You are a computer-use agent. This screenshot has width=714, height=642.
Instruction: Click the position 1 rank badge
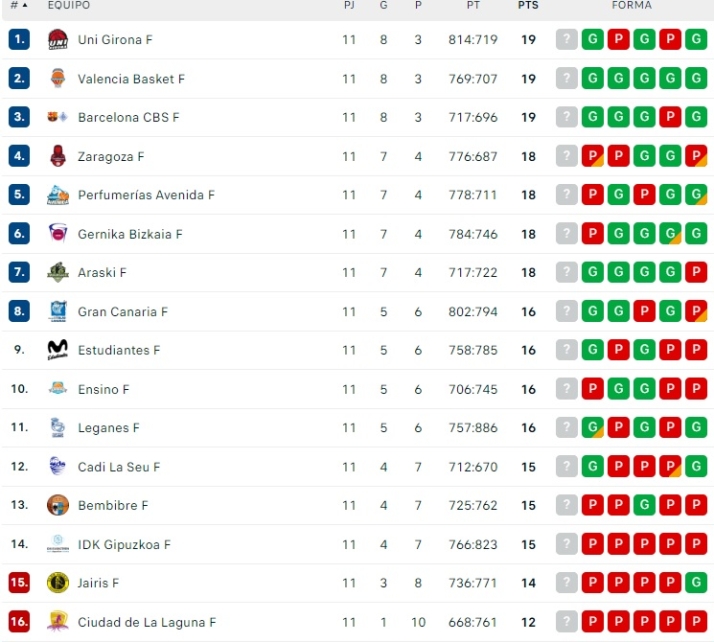pyautogui.click(x=19, y=40)
